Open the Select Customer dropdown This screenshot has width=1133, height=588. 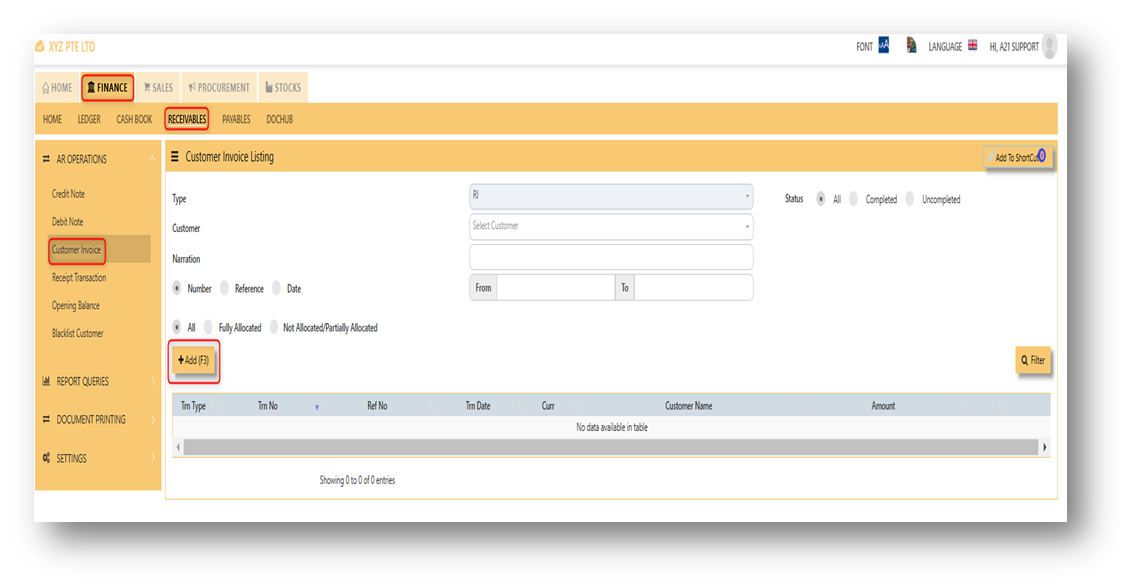[x=611, y=226]
